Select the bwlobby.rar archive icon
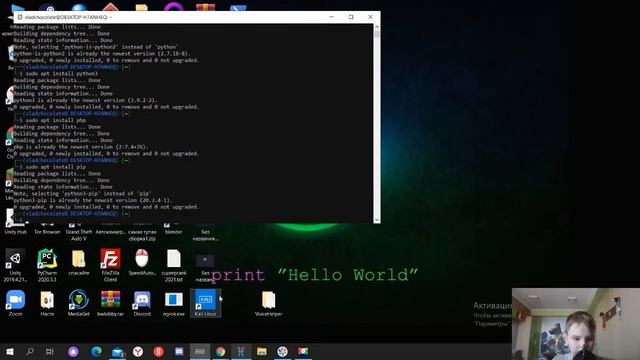640x360 pixels. [x=110, y=303]
